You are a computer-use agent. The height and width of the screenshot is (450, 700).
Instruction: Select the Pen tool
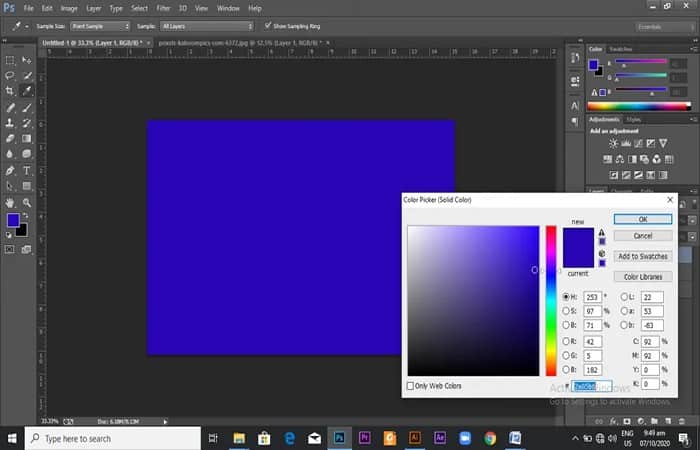point(10,171)
